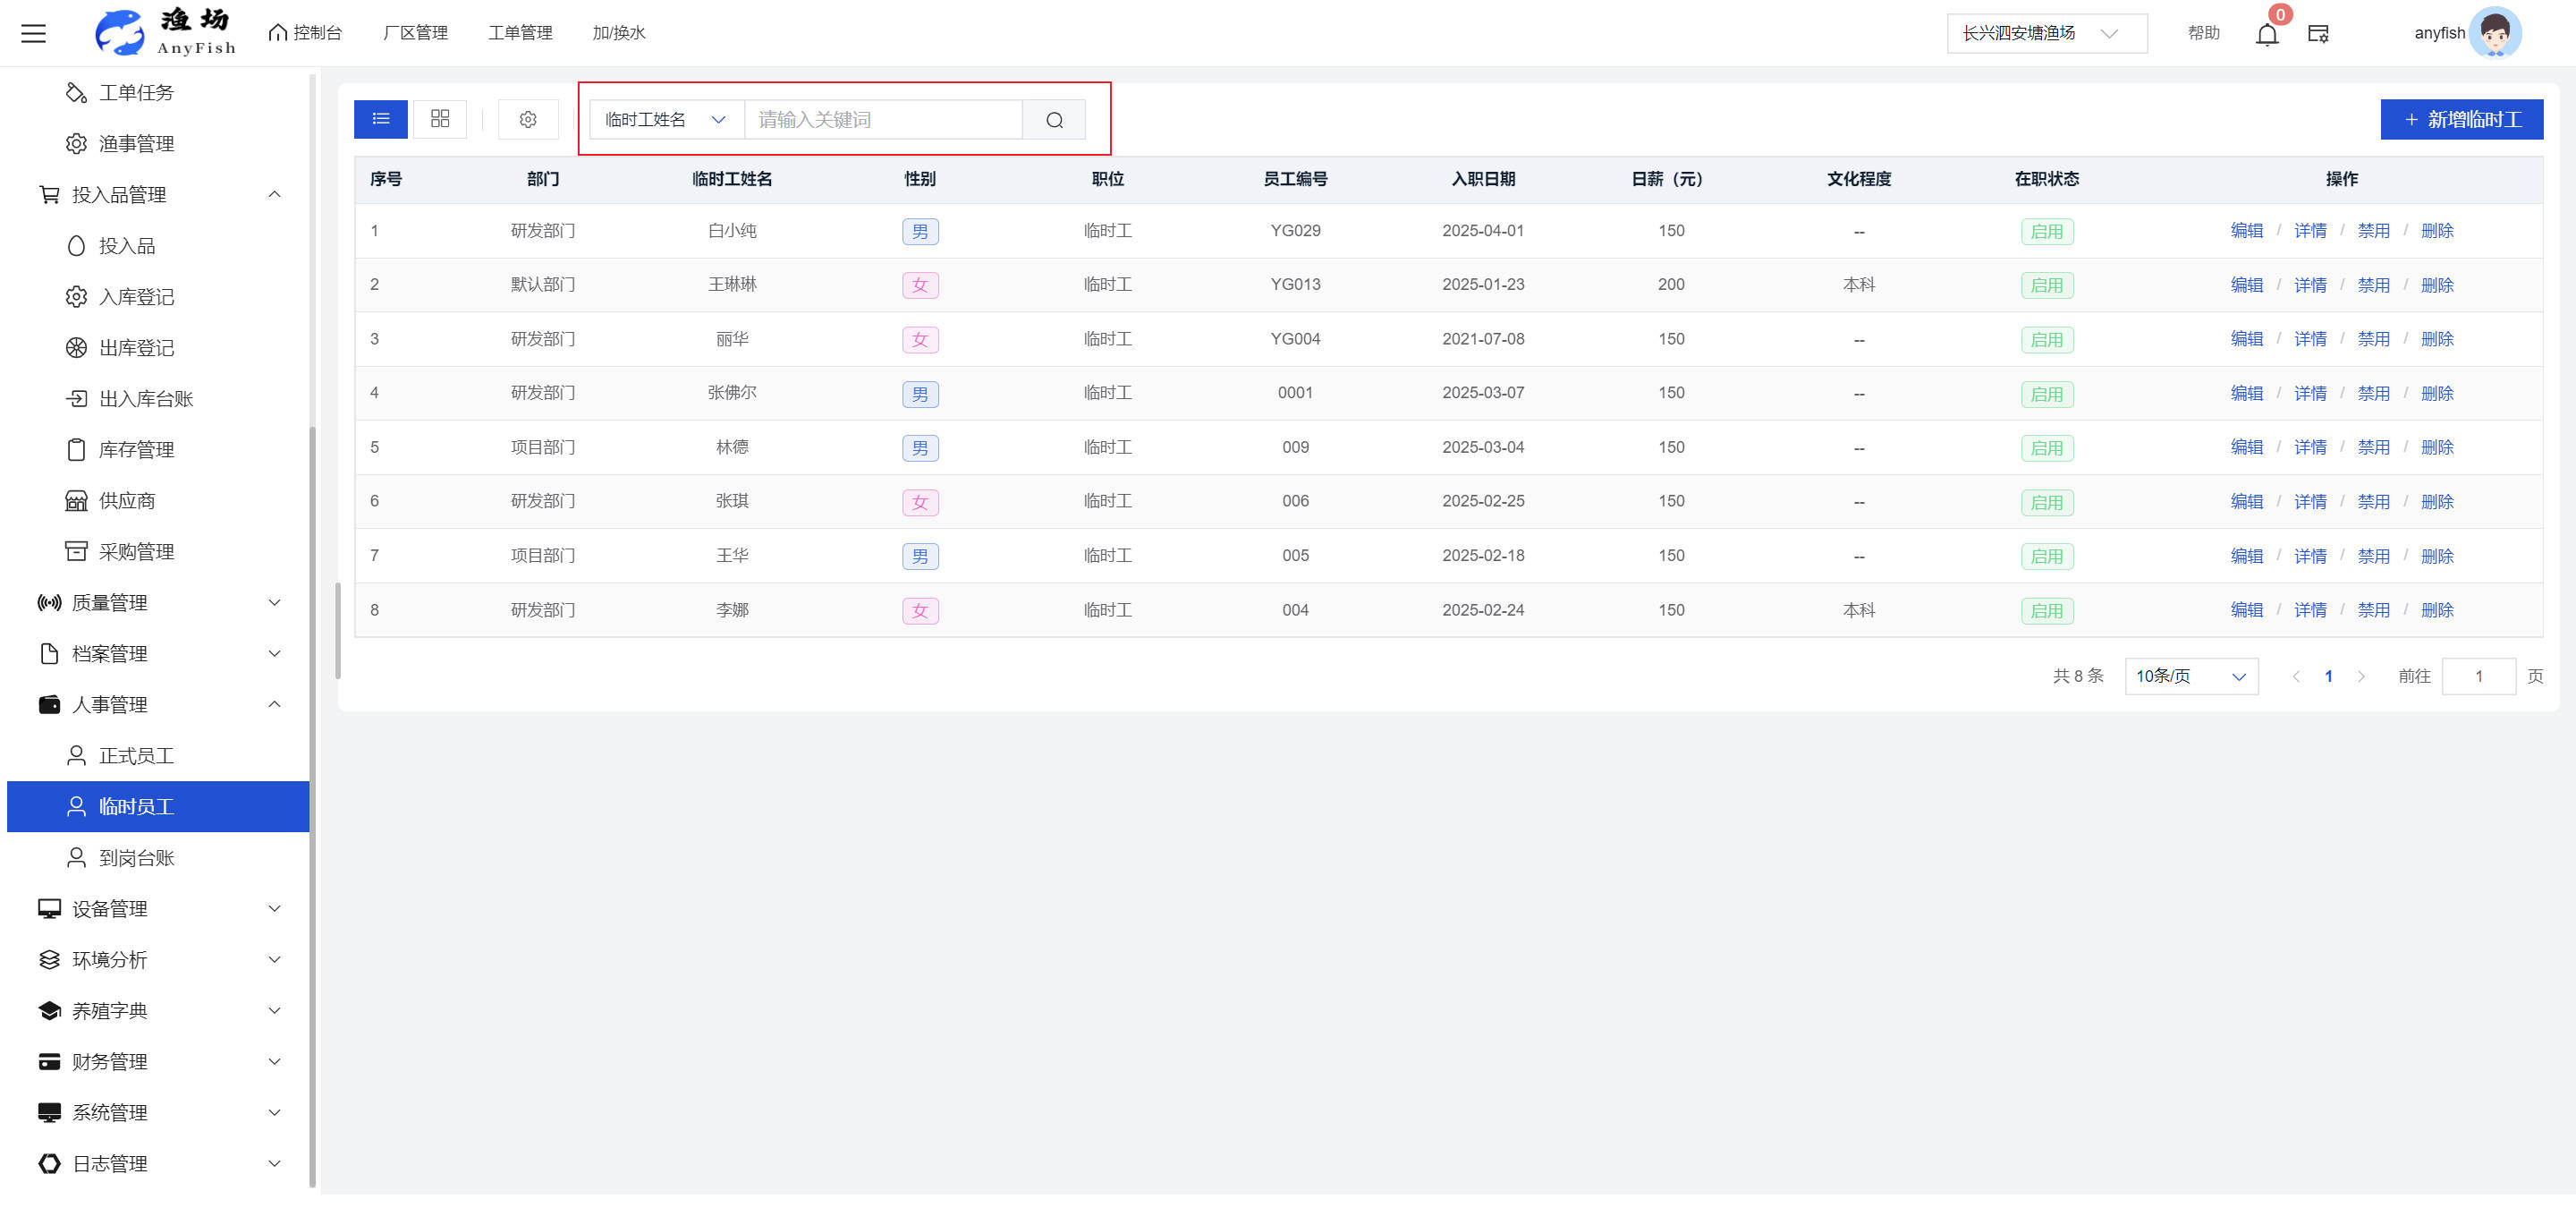Viewport: 2576px width, 1208px height.
Task: Go to 正式员工 in sidebar
Action: click(136, 756)
